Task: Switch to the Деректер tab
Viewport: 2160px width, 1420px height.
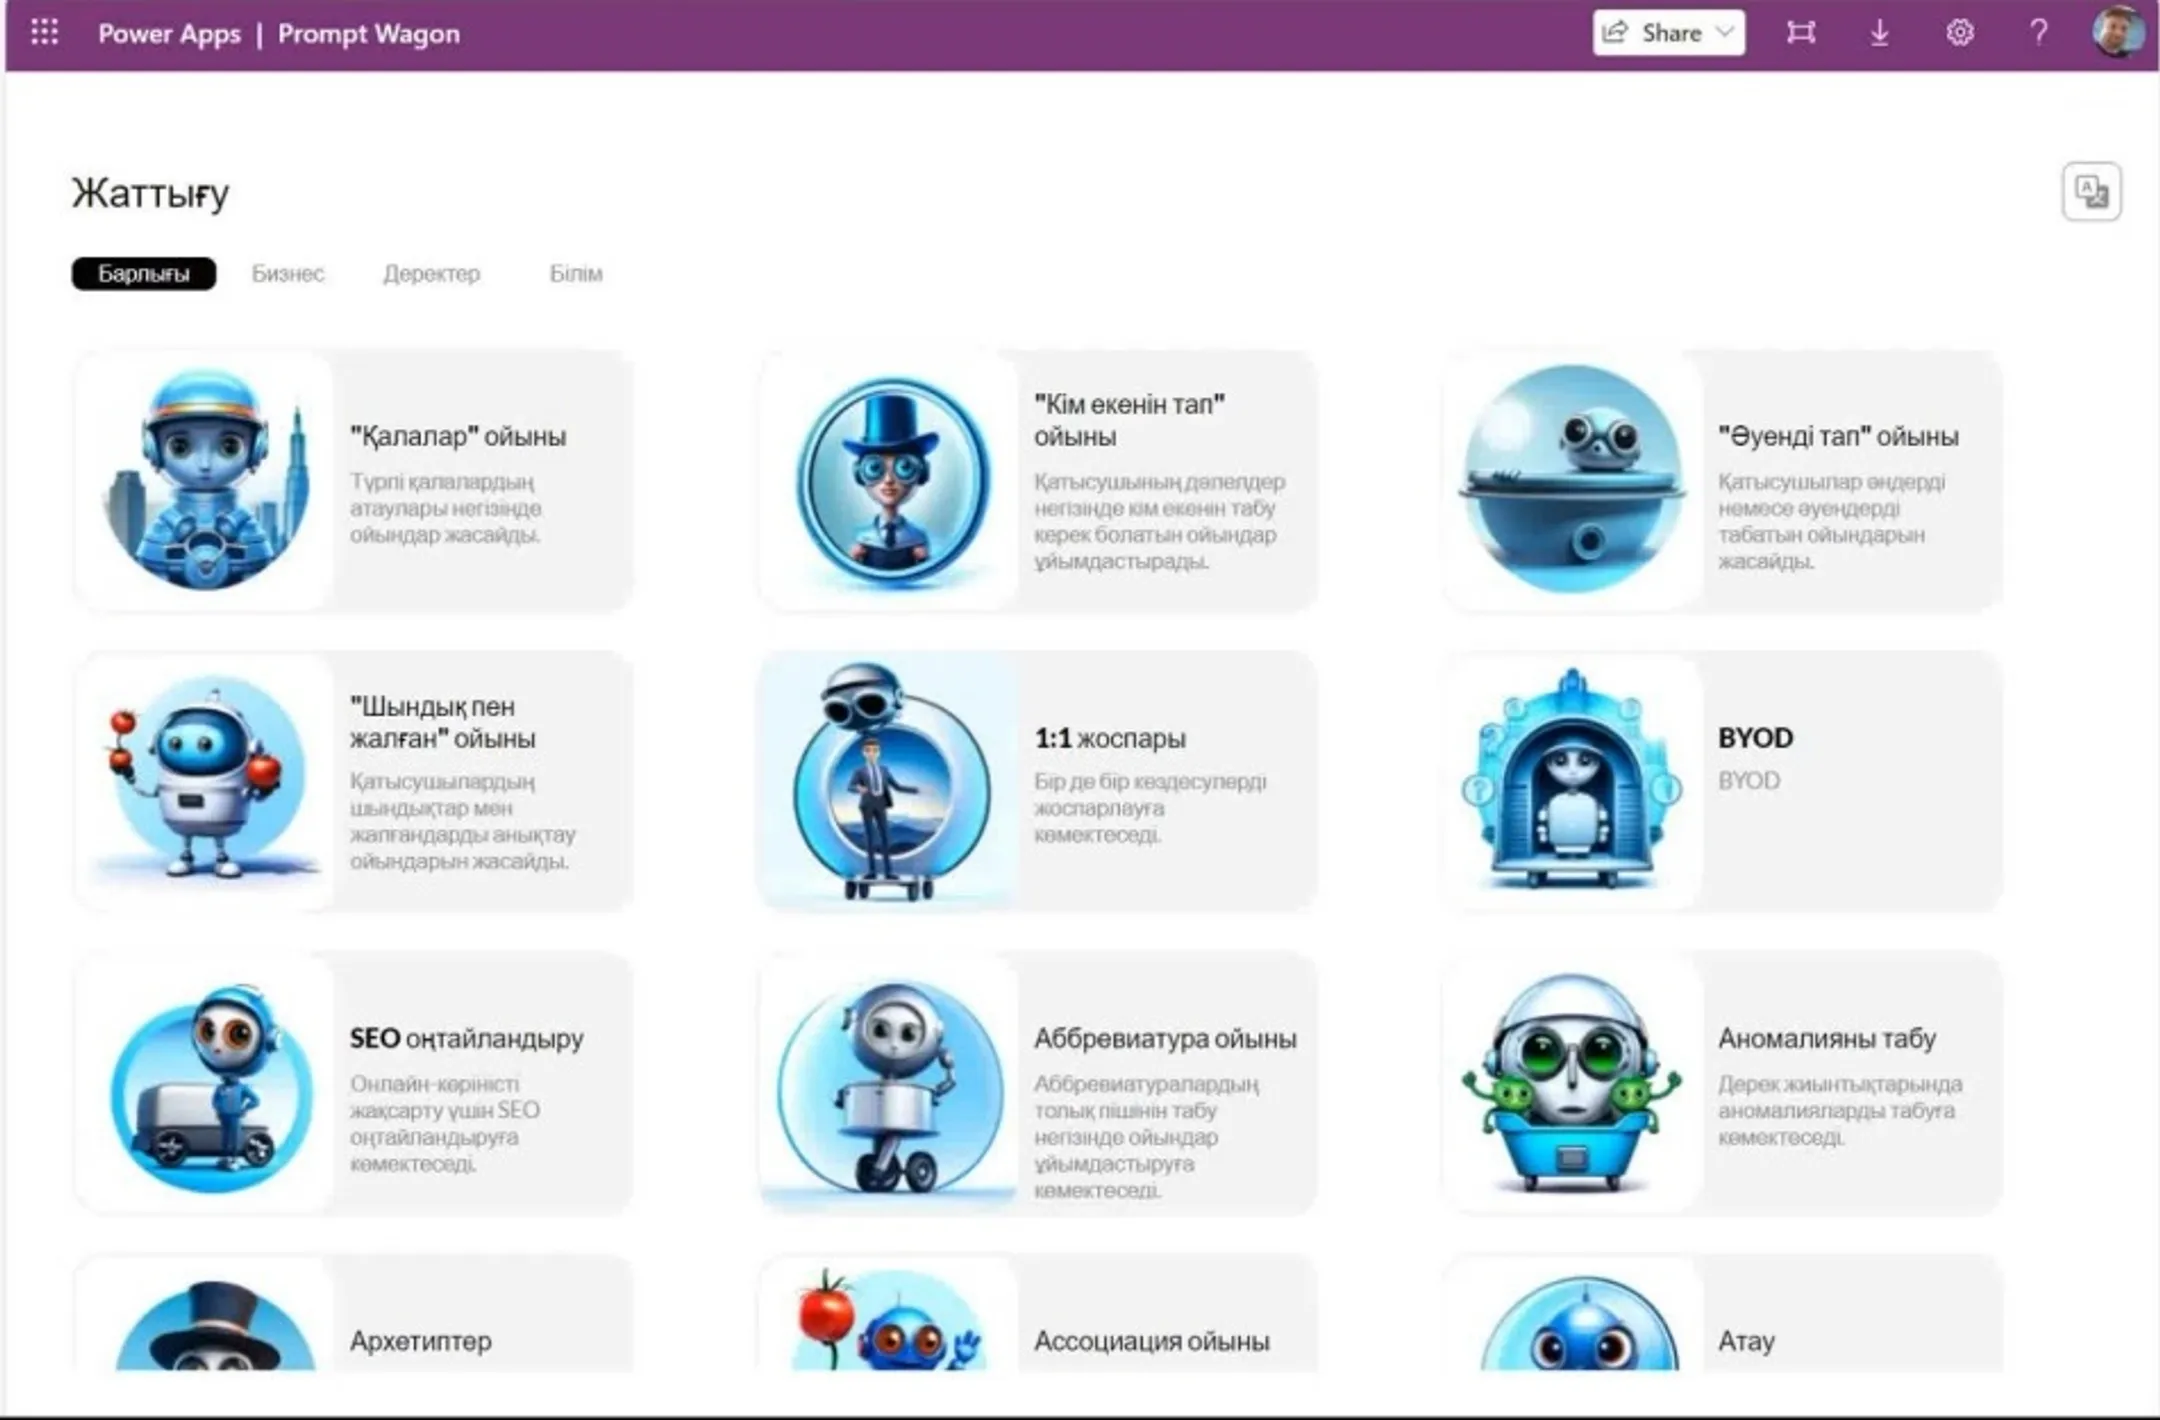Action: click(x=432, y=273)
